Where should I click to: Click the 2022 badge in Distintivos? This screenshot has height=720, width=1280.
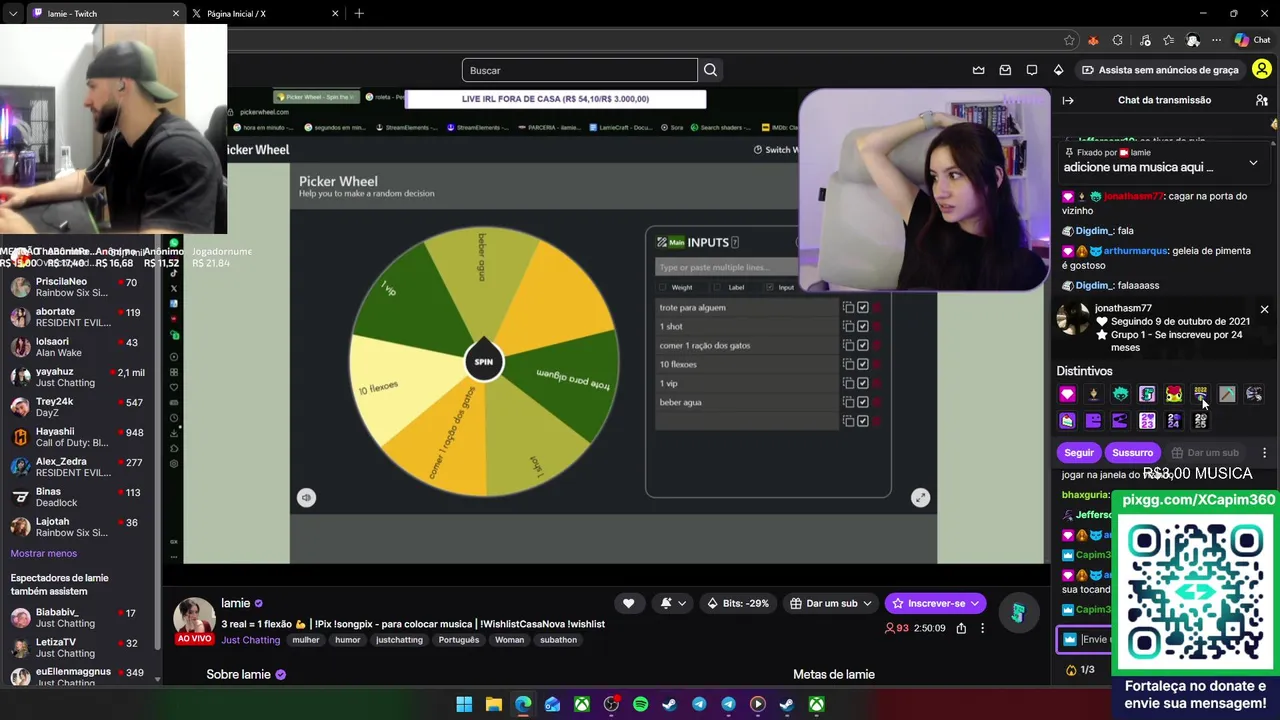1200,394
